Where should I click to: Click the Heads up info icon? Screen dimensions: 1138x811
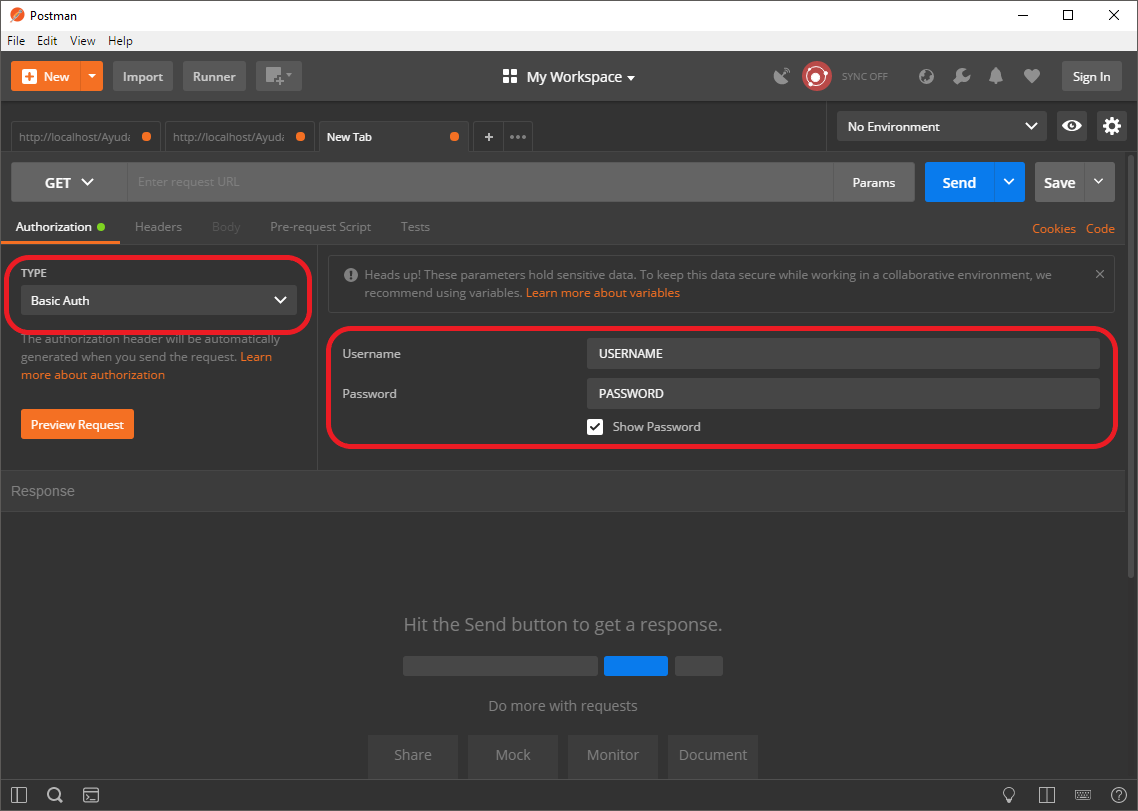pyautogui.click(x=351, y=275)
